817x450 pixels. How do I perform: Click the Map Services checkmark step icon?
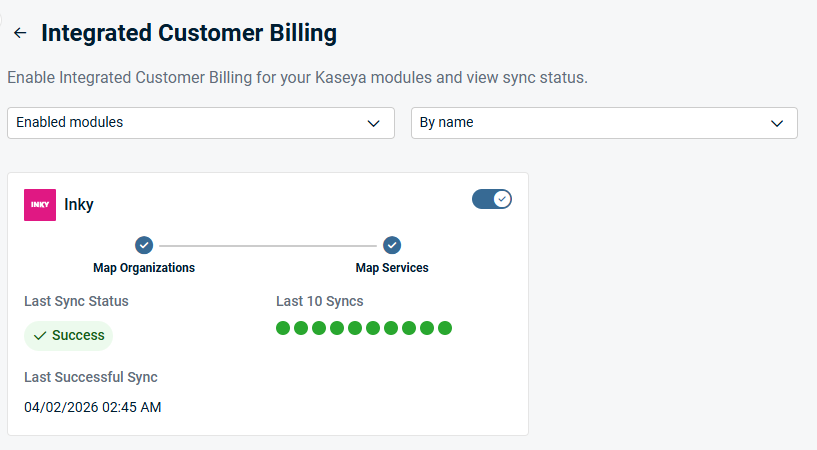click(392, 245)
